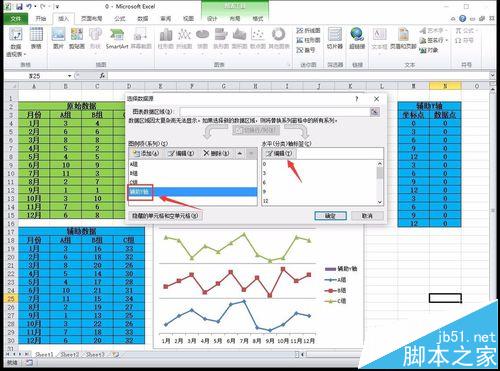Switch to the 页面布局 Page Layout tab
Image resolution: width=500 pixels, height=371 pixels.
(x=91, y=19)
